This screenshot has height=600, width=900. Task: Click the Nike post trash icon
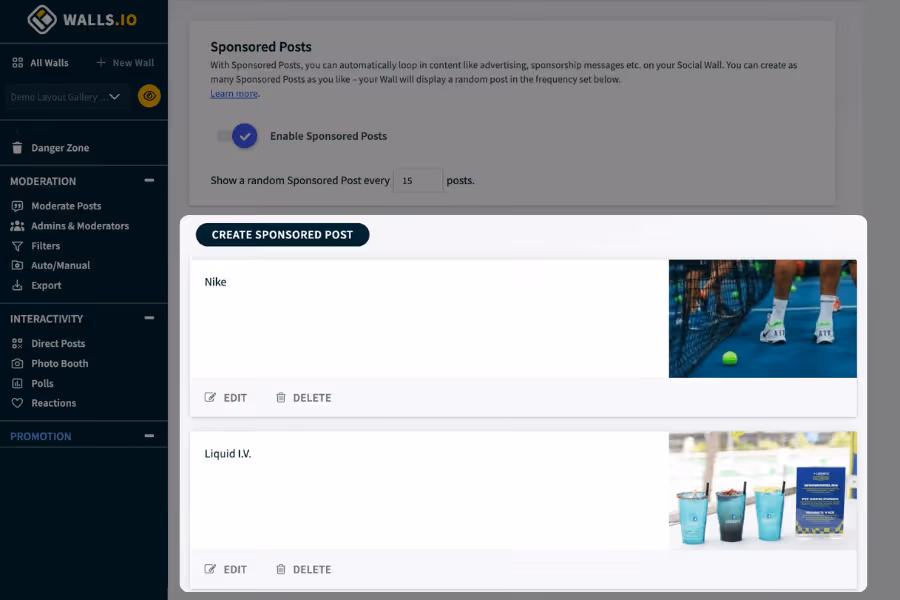tap(281, 397)
